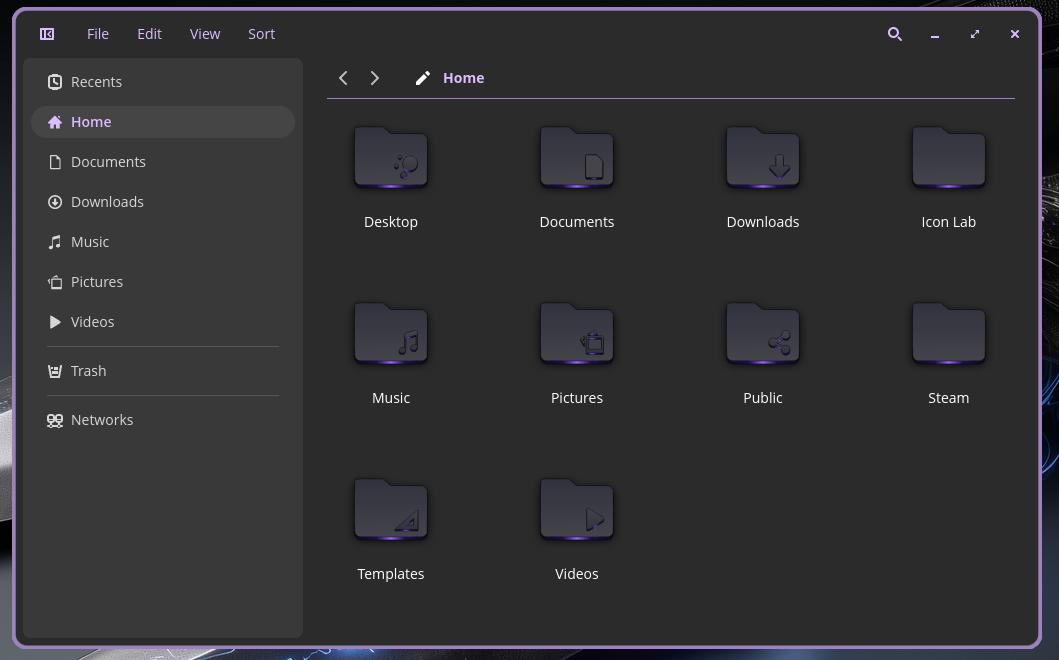Expand the Sort menu
The image size is (1059, 660).
[261, 34]
